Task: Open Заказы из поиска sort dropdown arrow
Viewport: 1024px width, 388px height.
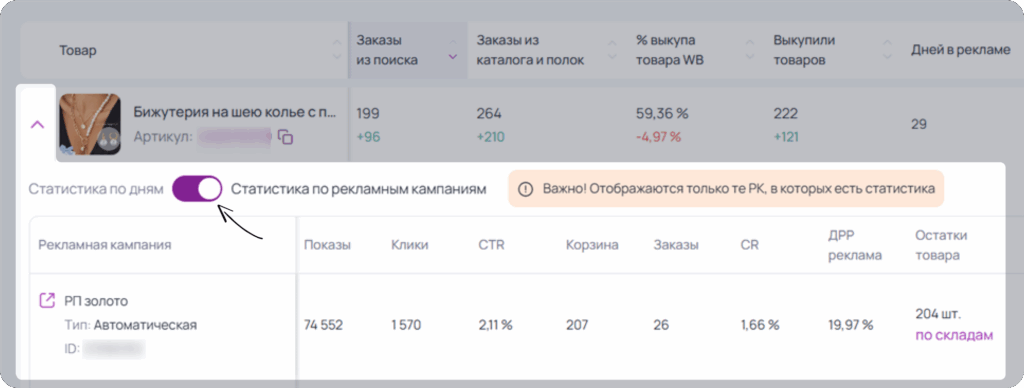Action: point(453,57)
